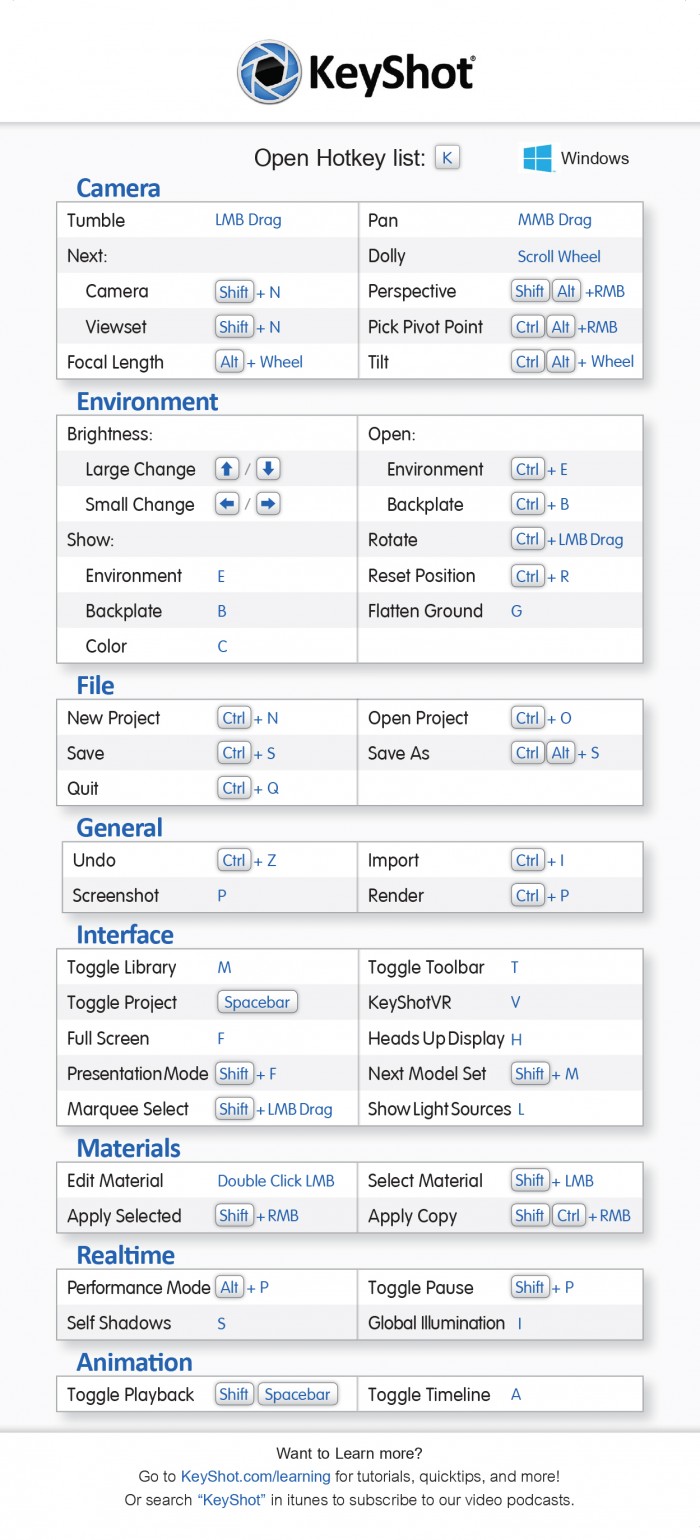Click the down arrow key icon for Large Change
700x1540 pixels.
click(x=268, y=469)
